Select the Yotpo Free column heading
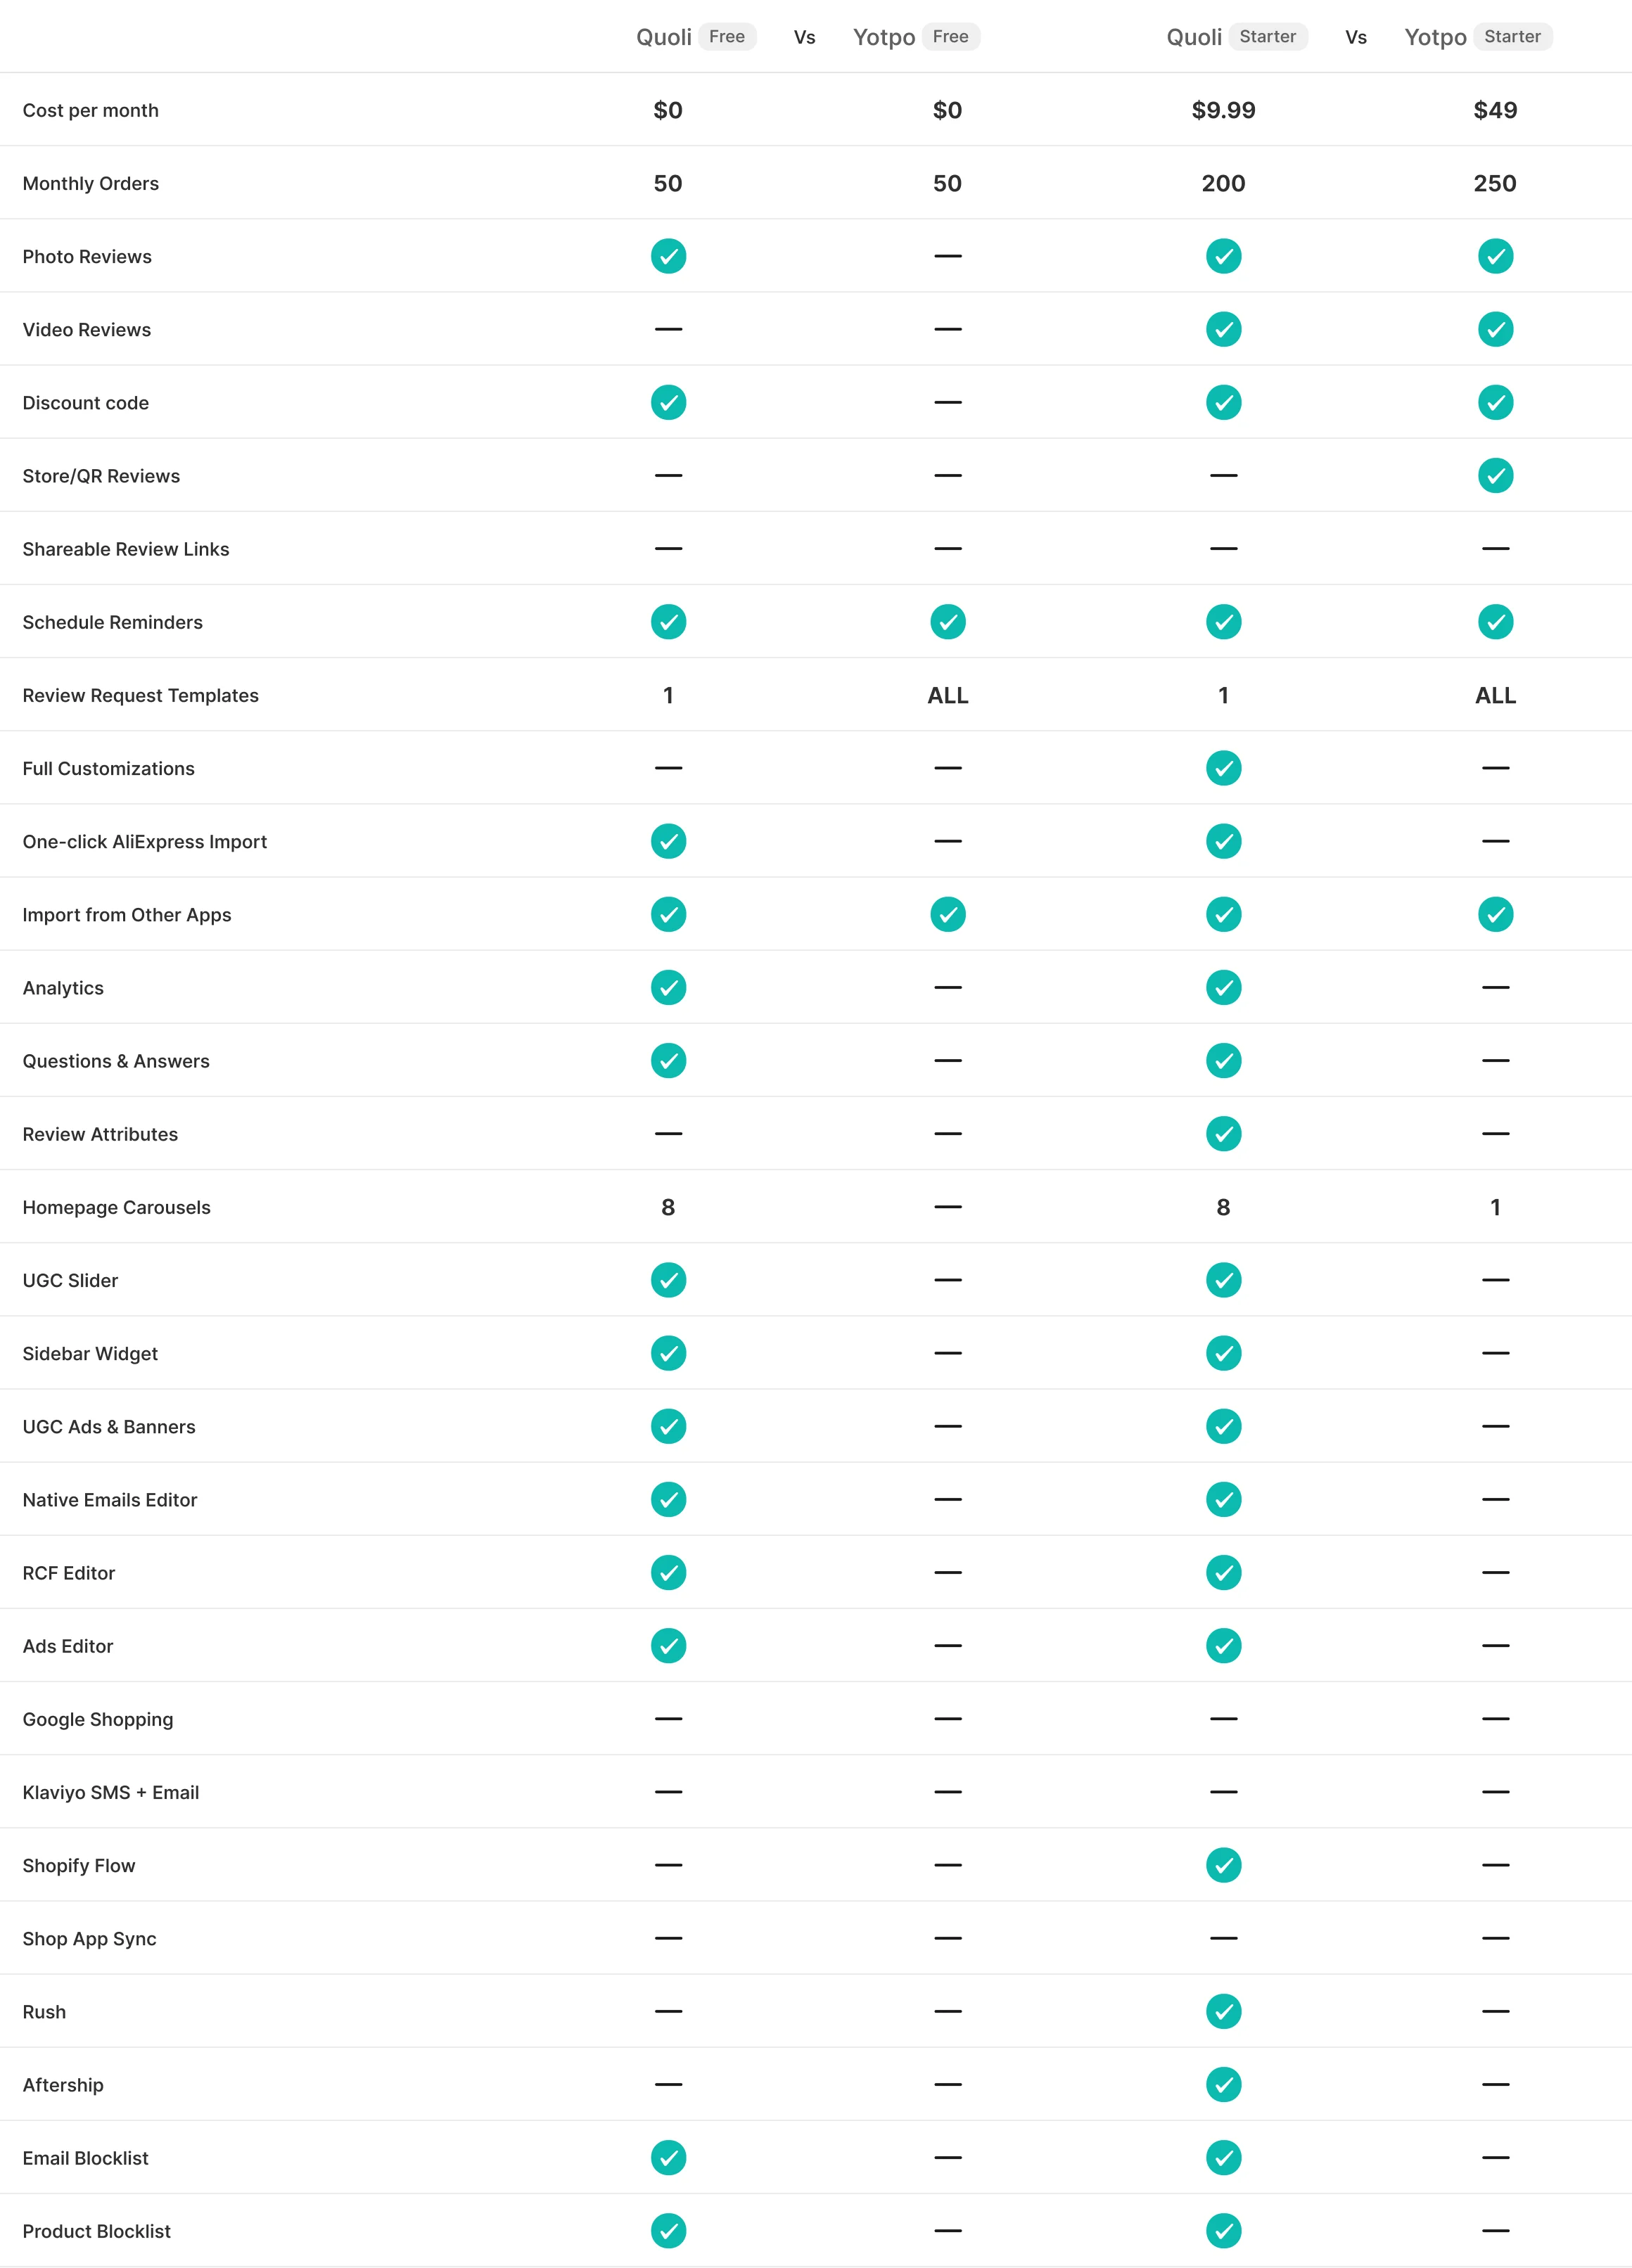Image resolution: width=1632 pixels, height=2268 pixels. 884,37
